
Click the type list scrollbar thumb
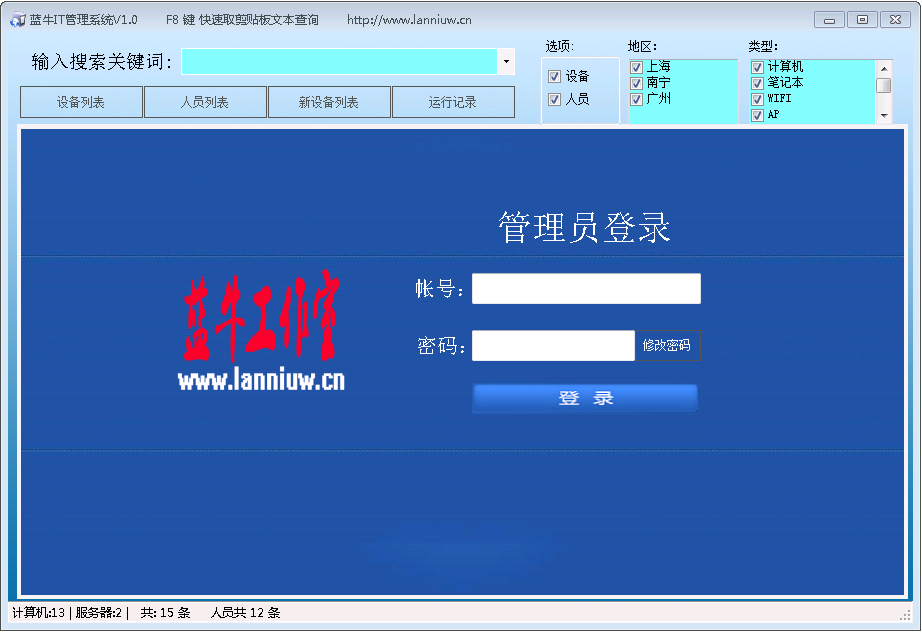884,85
